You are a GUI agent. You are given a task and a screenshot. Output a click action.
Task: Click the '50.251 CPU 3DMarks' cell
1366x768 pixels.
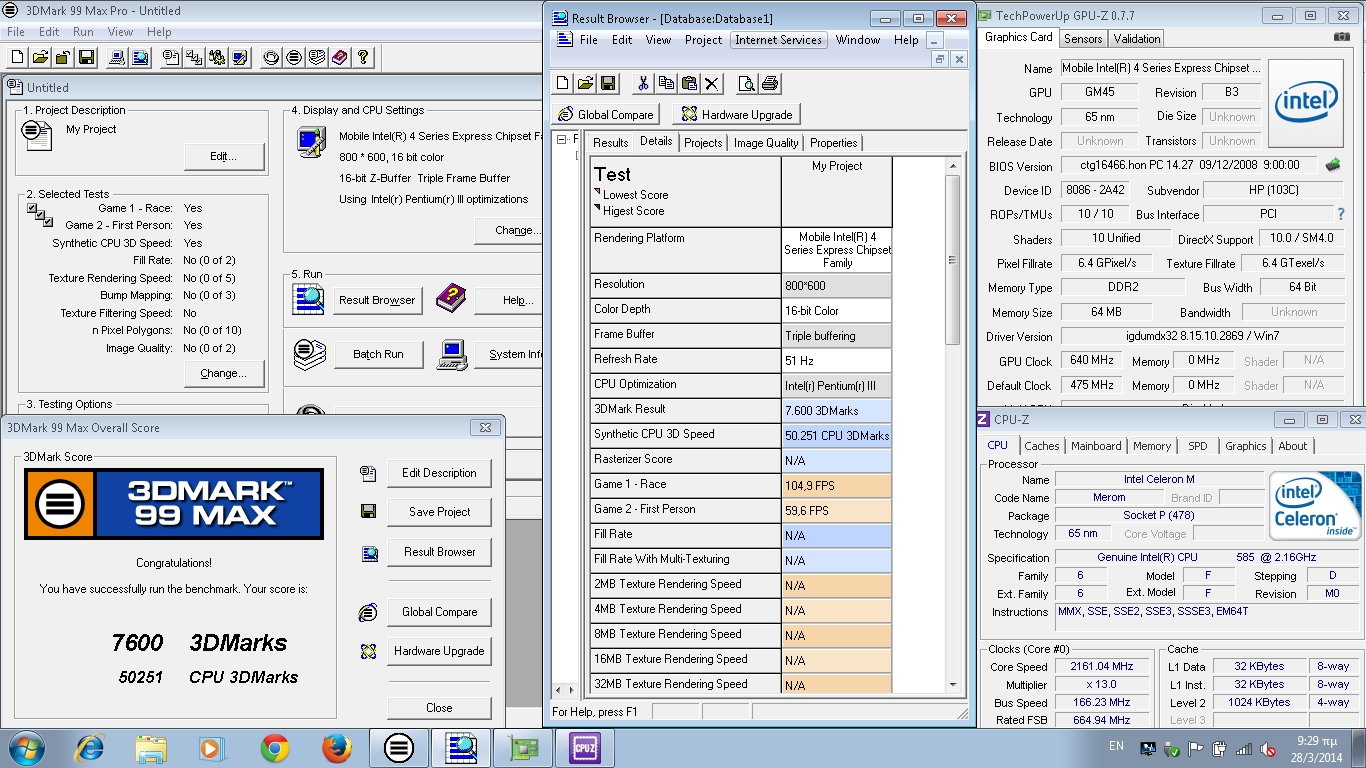836,435
